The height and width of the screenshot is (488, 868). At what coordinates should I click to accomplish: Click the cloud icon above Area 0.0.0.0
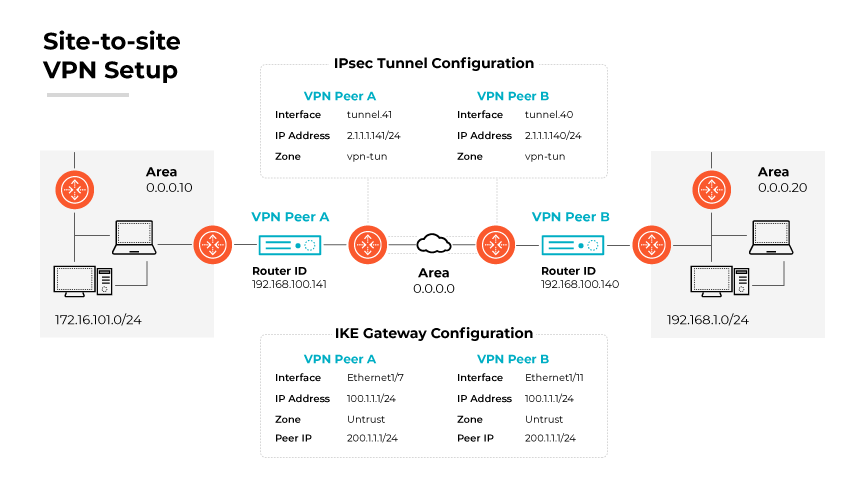[x=433, y=243]
